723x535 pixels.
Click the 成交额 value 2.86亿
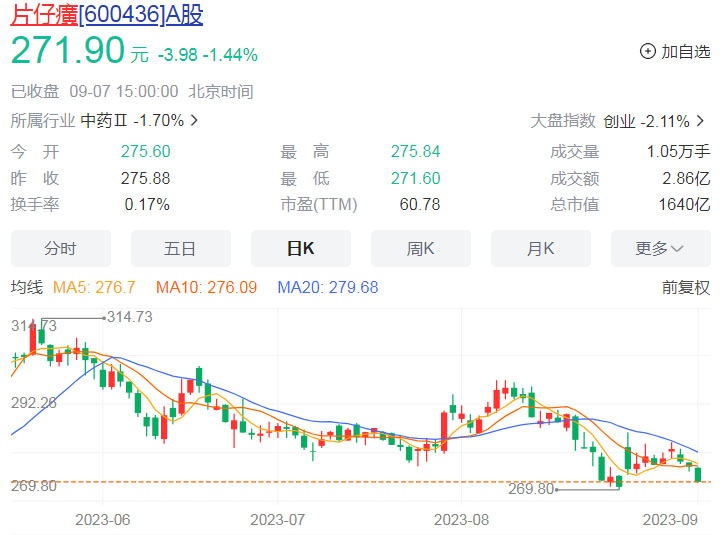coord(686,178)
